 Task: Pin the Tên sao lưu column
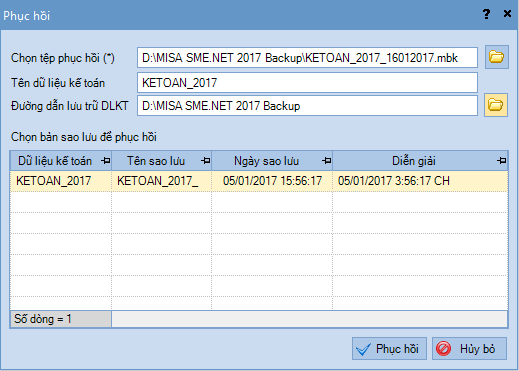(206, 161)
